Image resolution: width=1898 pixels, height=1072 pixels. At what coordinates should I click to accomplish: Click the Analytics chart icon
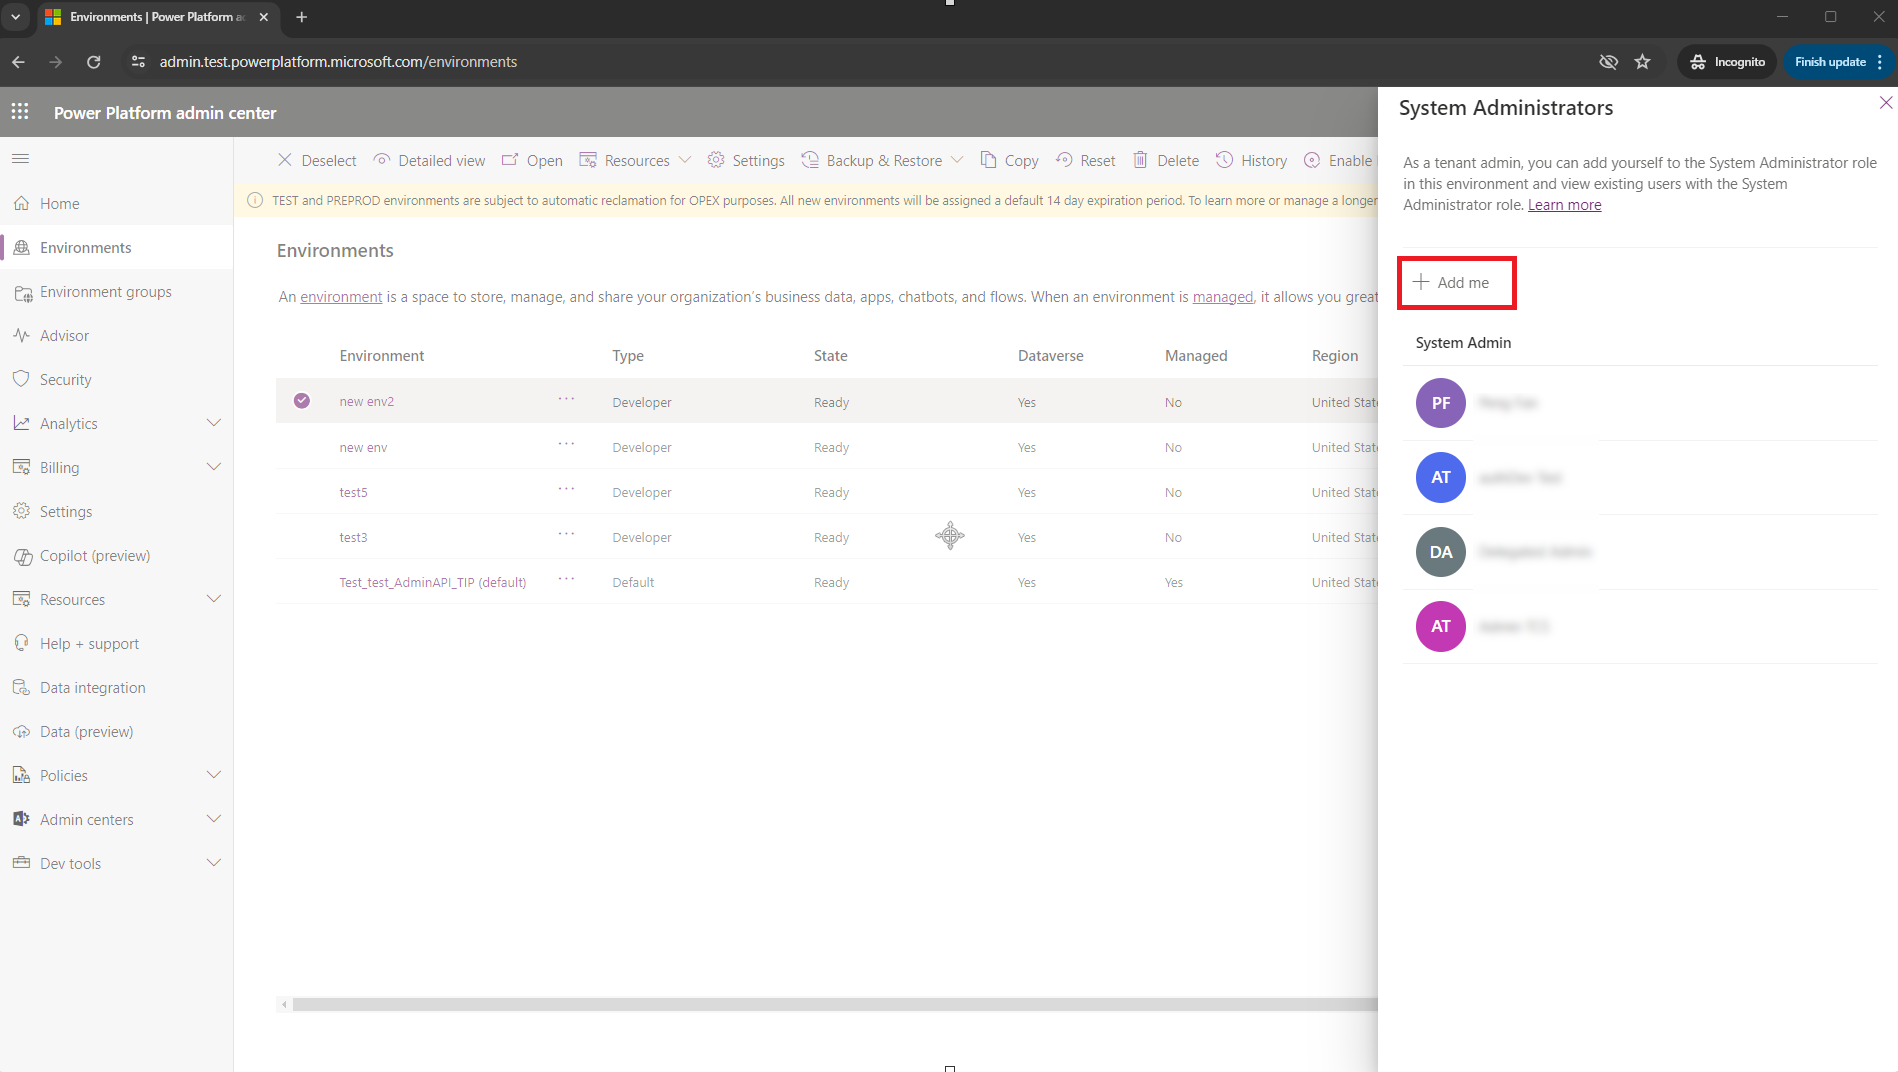click(21, 423)
